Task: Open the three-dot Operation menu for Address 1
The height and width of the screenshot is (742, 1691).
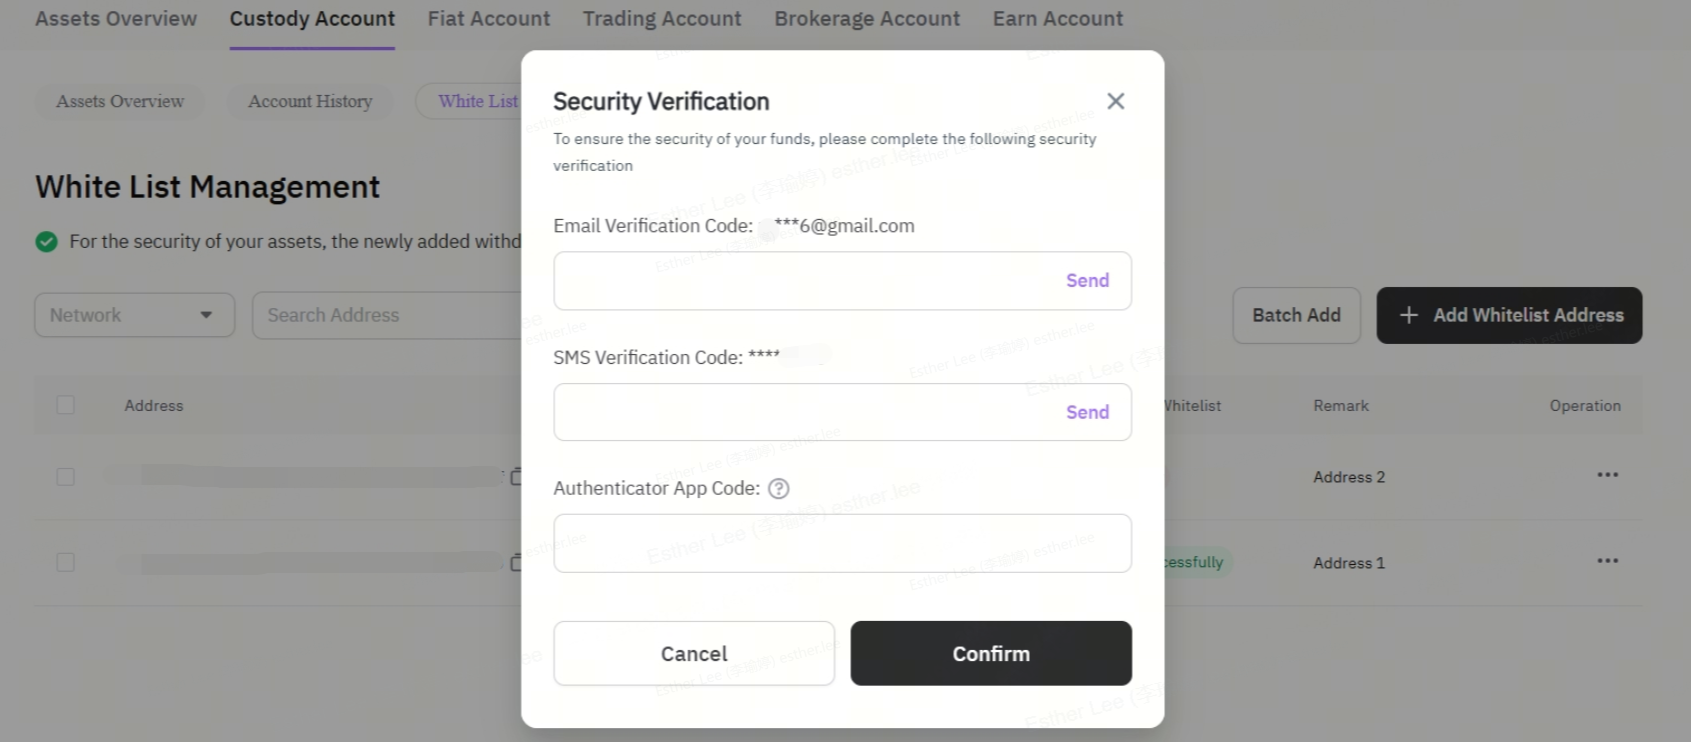Action: click(1607, 562)
